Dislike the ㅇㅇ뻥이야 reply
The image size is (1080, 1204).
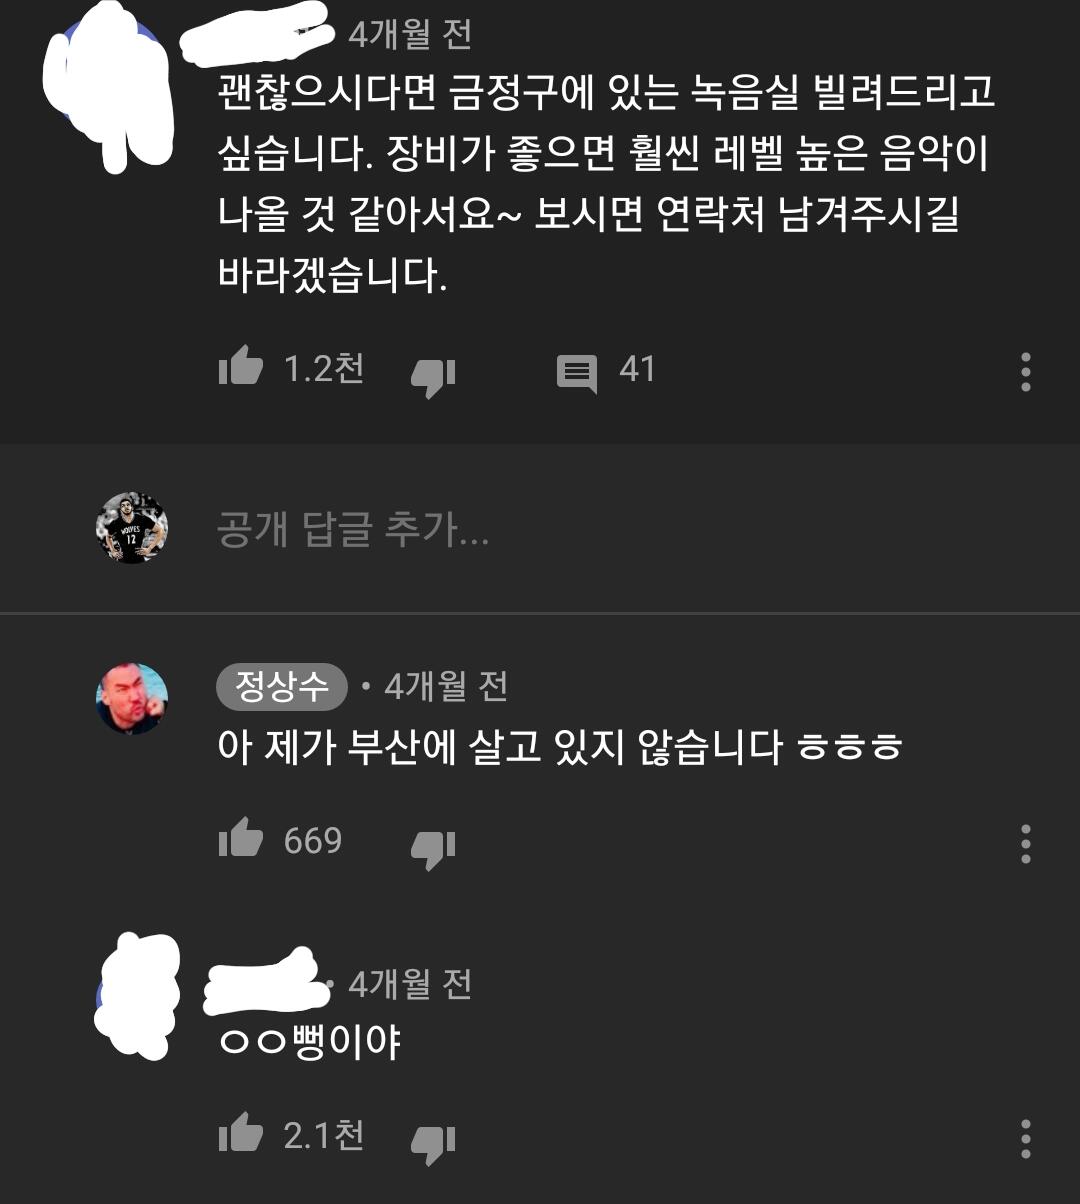point(433,1142)
